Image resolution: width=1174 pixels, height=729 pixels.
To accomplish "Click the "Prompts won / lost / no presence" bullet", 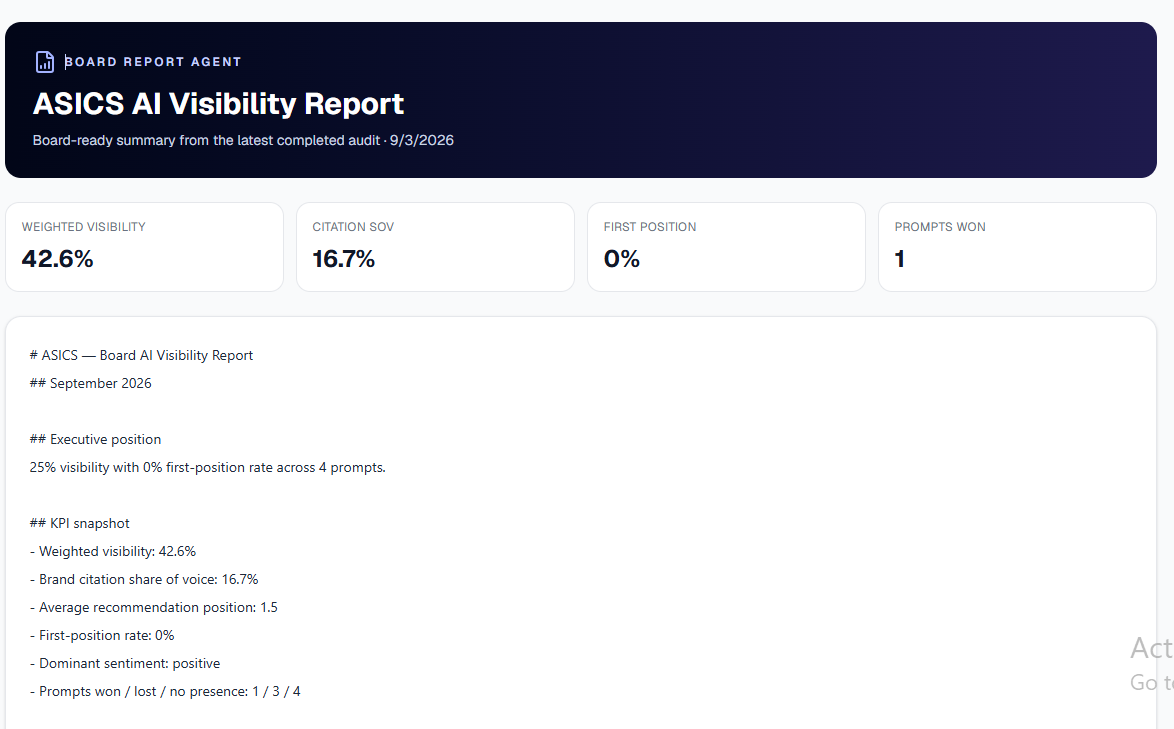I will tap(165, 692).
